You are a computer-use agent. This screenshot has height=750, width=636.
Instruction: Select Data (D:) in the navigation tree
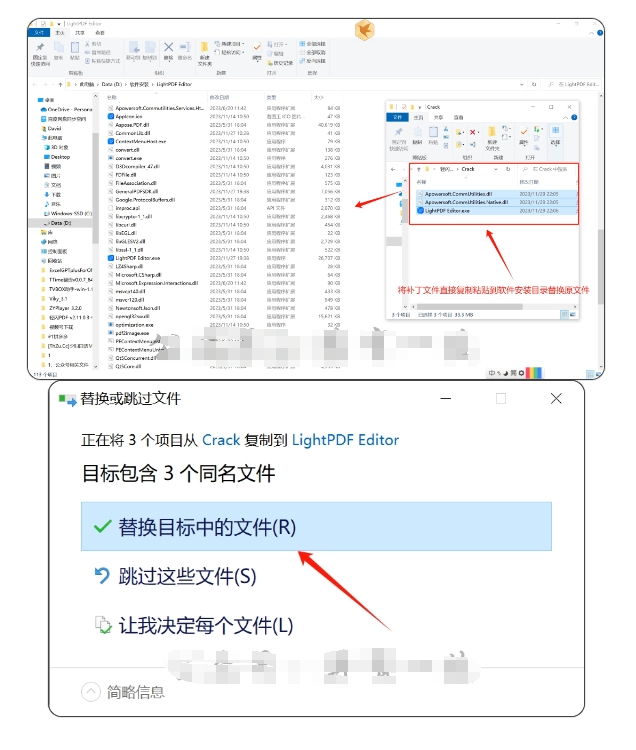[x=61, y=223]
